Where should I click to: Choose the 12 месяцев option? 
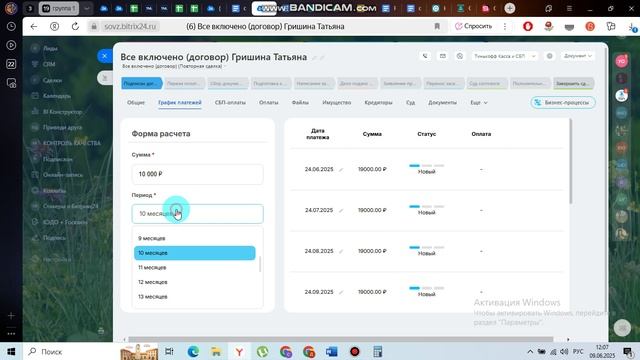click(x=195, y=282)
